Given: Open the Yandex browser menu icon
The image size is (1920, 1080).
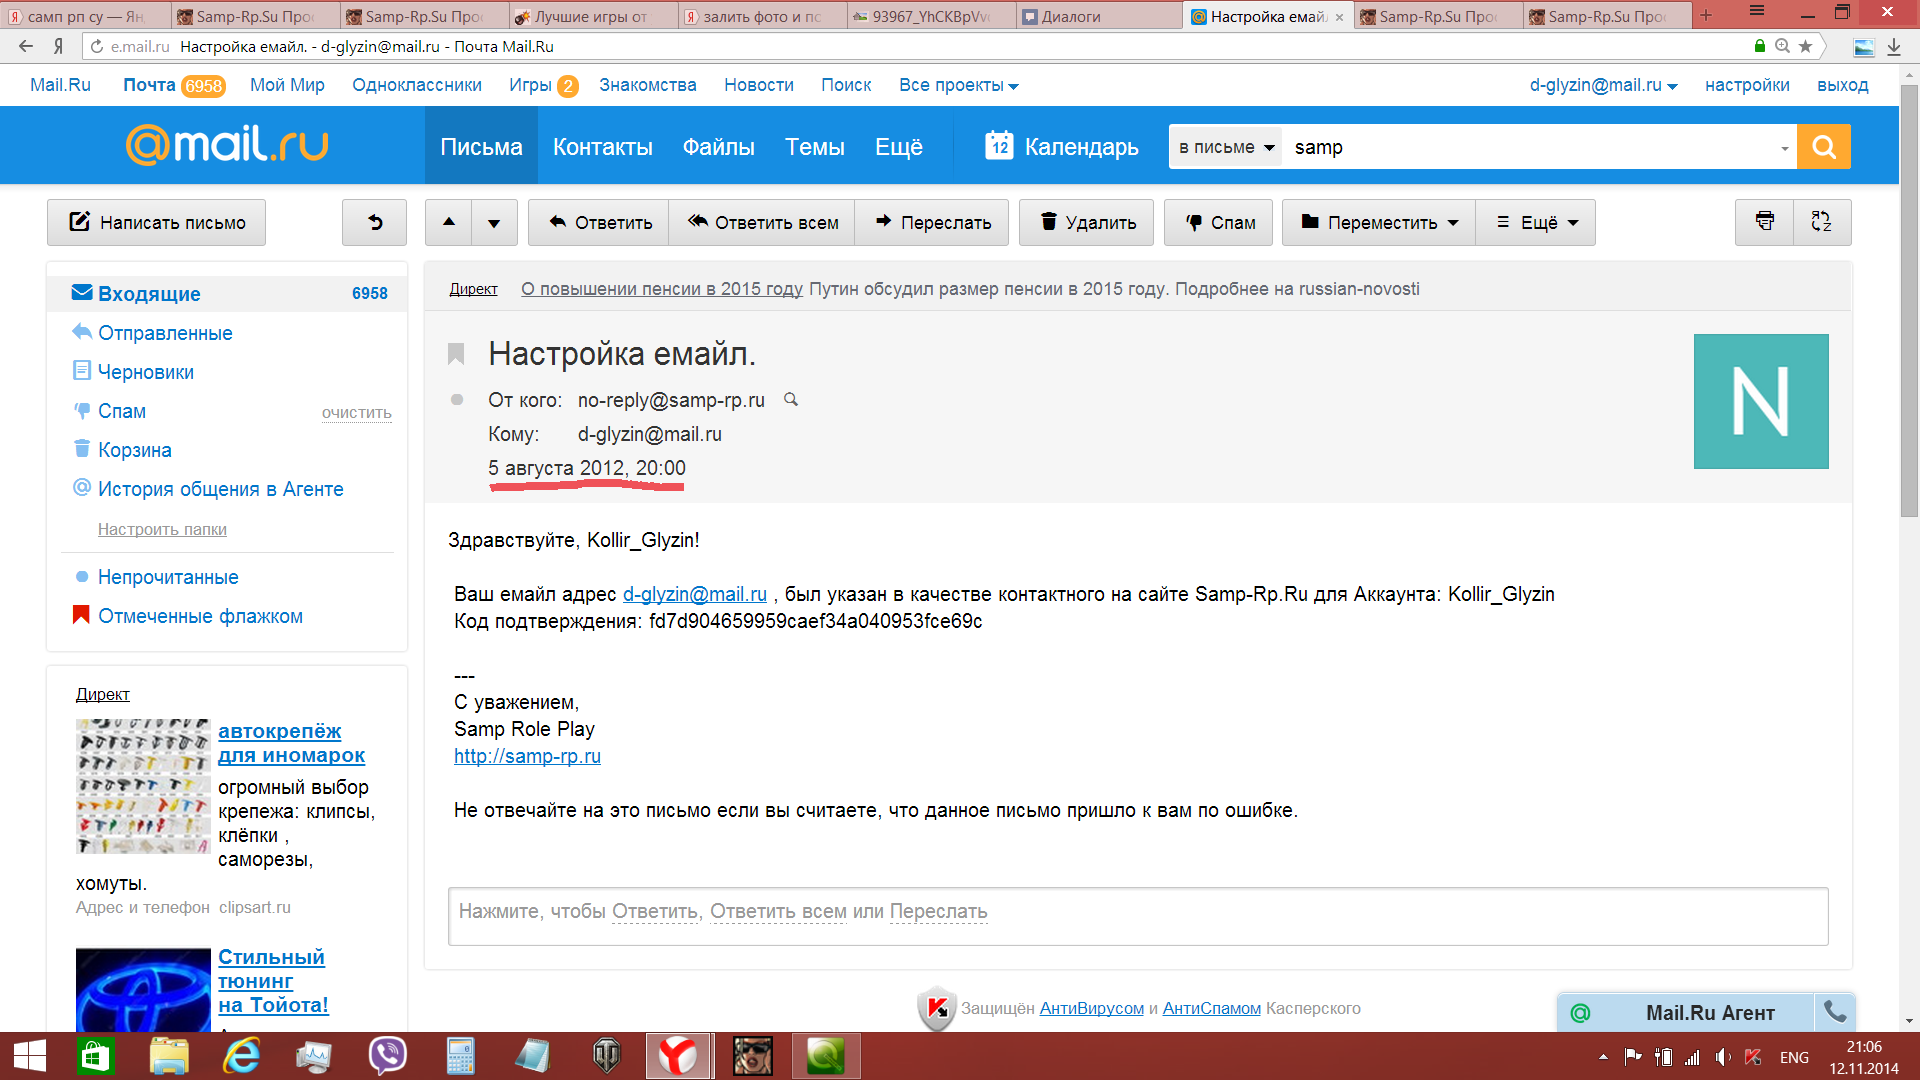Looking at the screenshot, I should coord(1757,12).
